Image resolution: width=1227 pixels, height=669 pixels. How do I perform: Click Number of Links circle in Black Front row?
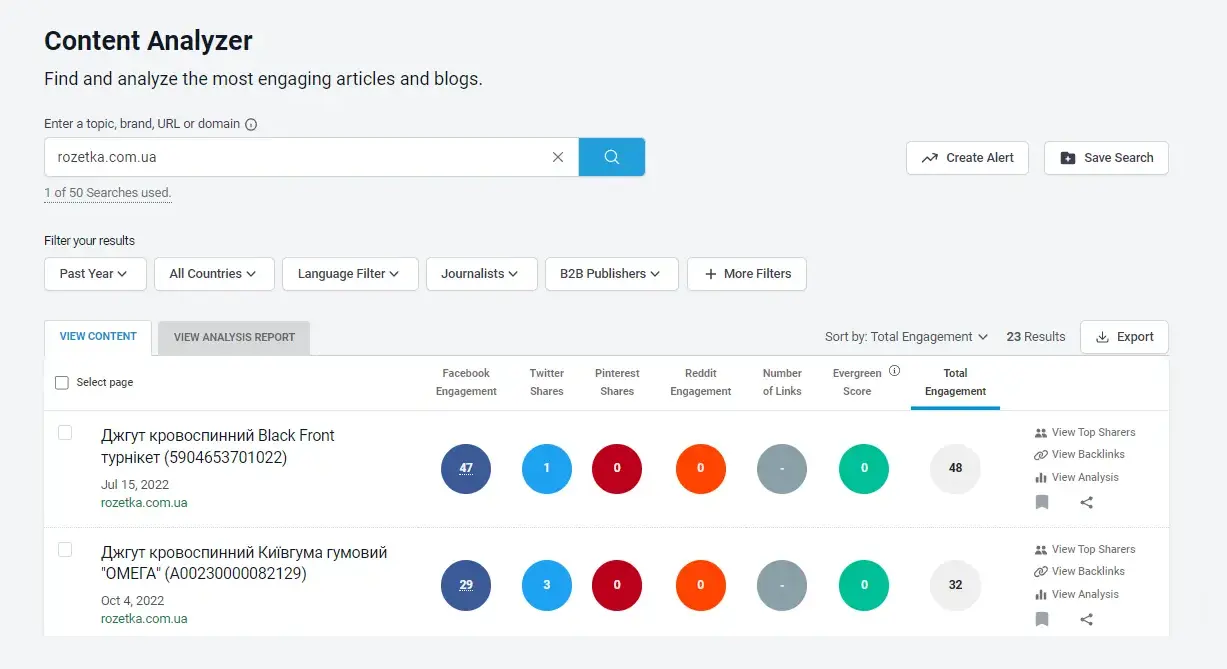tap(782, 468)
